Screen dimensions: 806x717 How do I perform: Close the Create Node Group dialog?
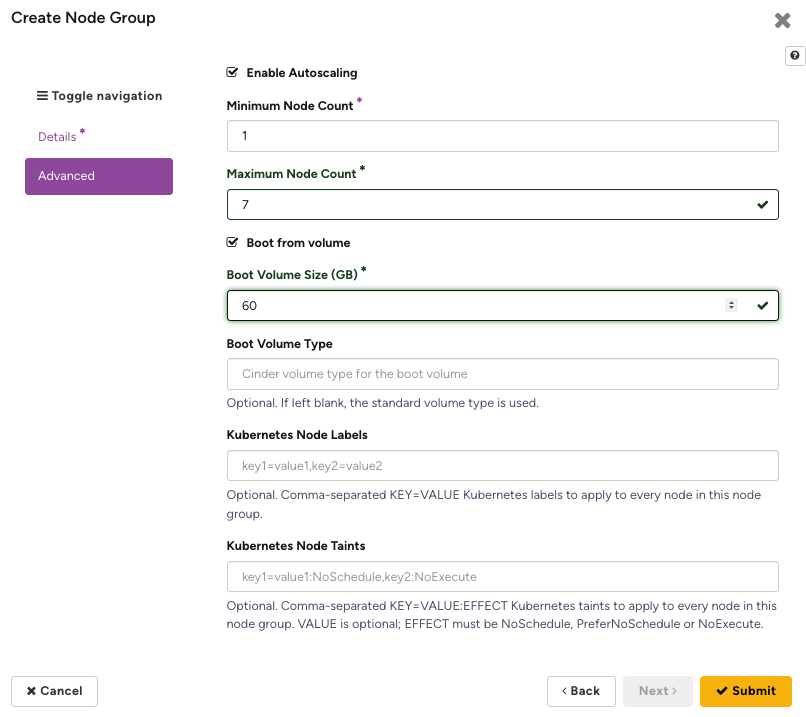click(782, 21)
